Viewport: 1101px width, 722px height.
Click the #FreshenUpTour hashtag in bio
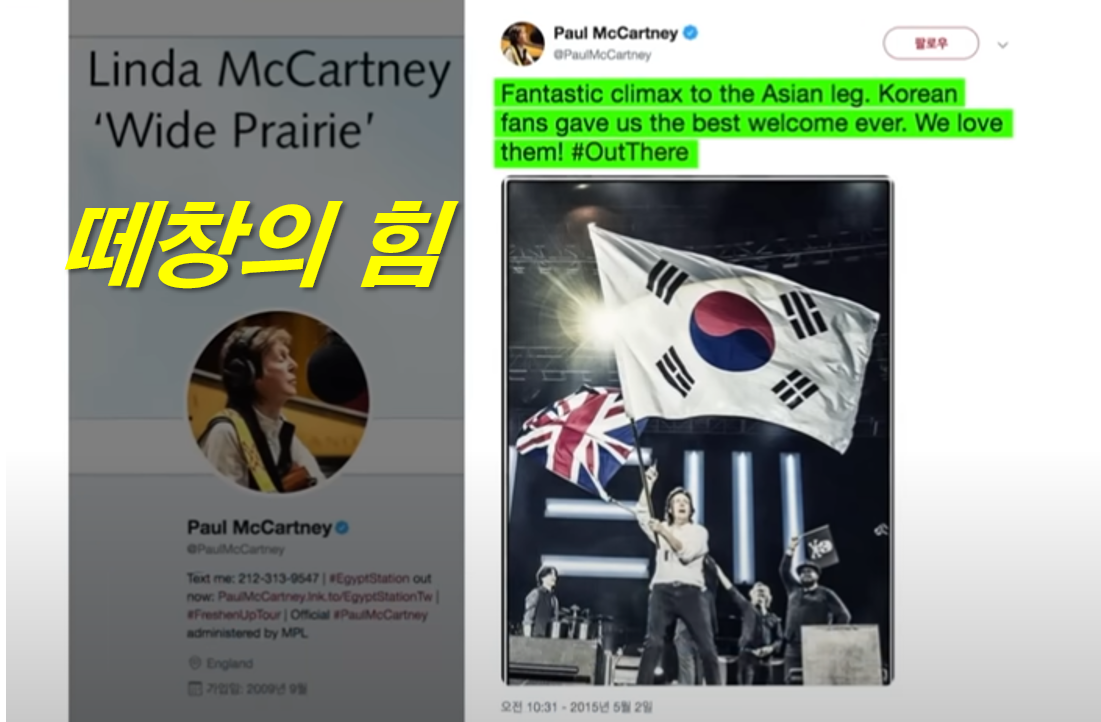click(x=234, y=615)
